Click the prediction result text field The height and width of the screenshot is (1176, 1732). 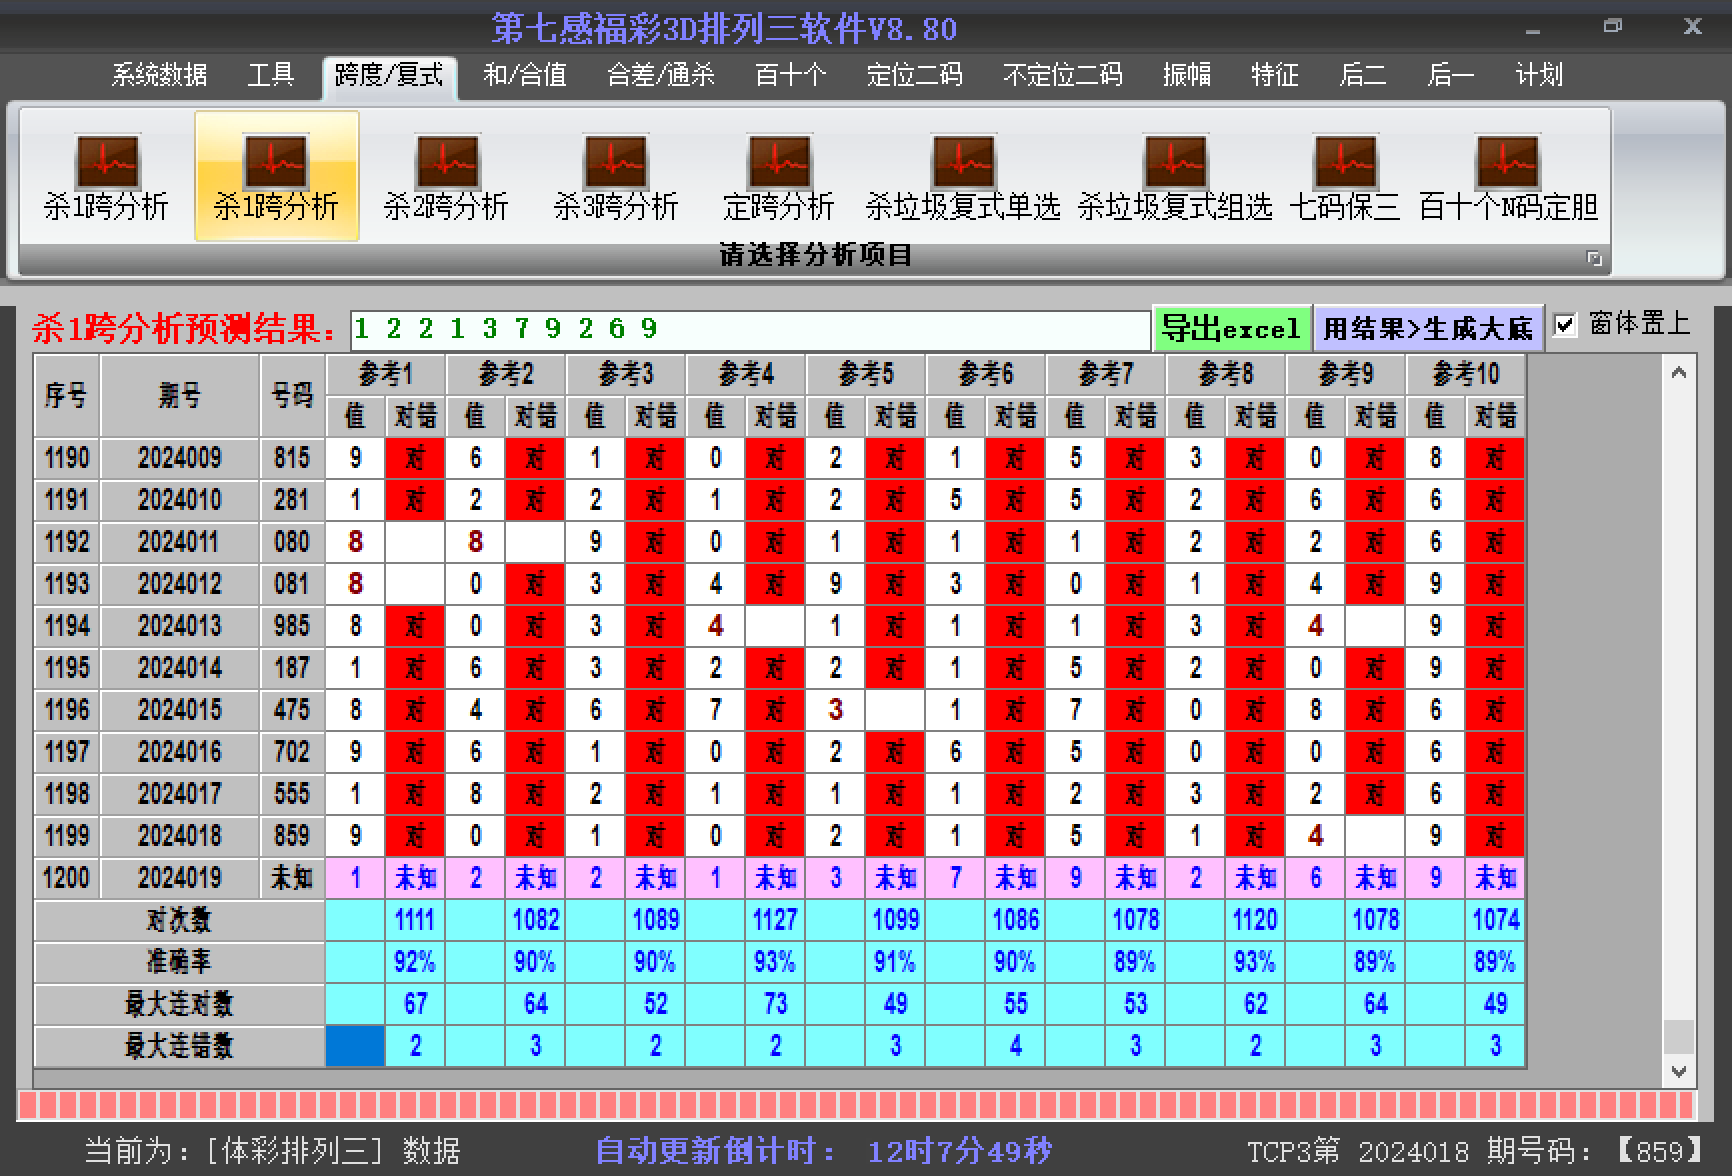click(x=750, y=329)
